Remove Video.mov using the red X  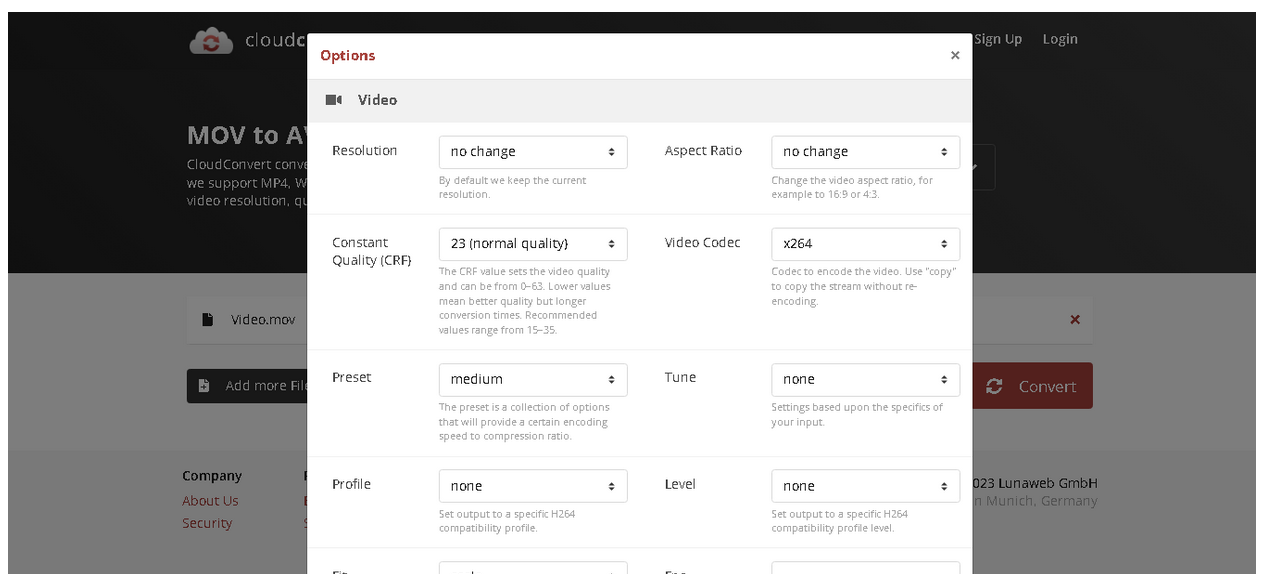click(x=1075, y=320)
